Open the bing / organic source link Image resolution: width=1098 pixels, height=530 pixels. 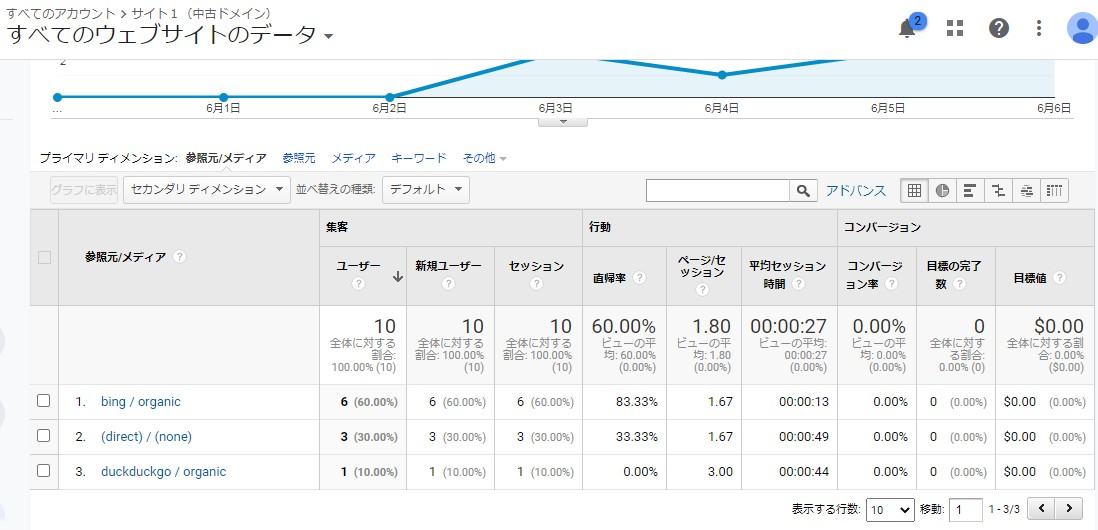coord(140,401)
